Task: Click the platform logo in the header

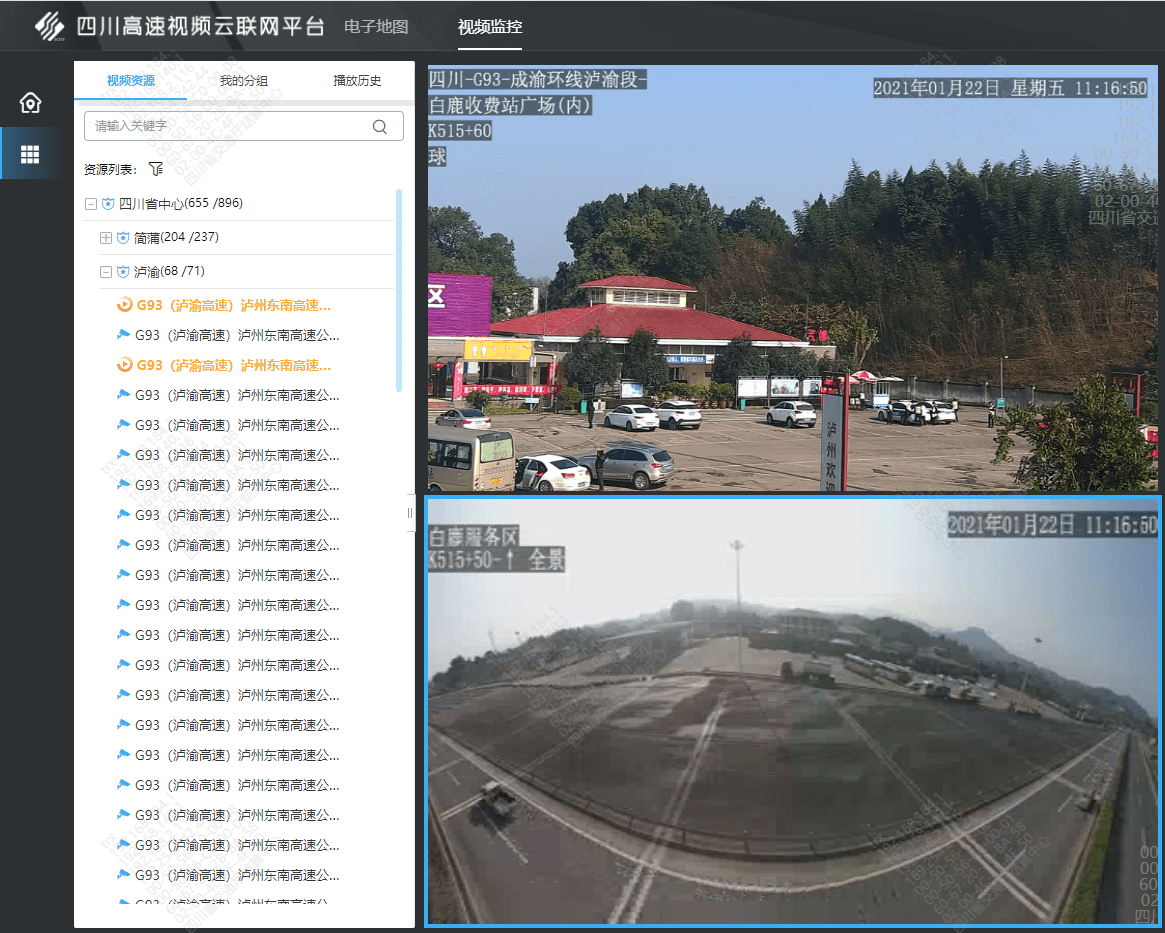Action: pyautogui.click(x=50, y=26)
